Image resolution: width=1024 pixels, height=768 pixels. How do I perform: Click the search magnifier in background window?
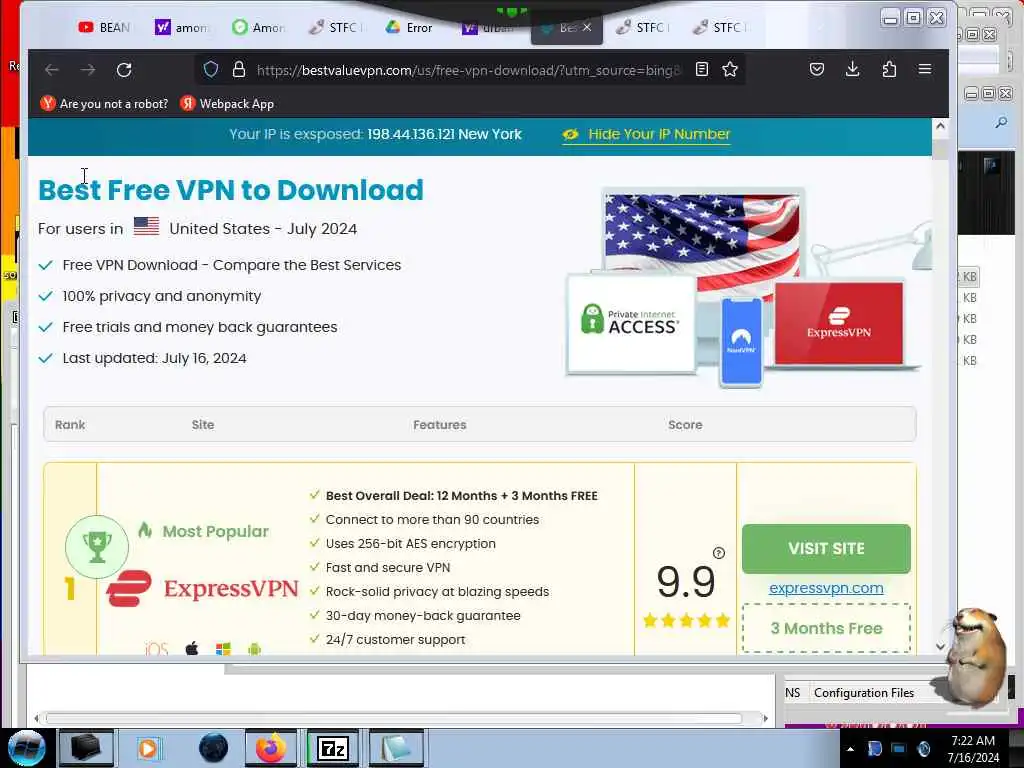[x=1001, y=122]
